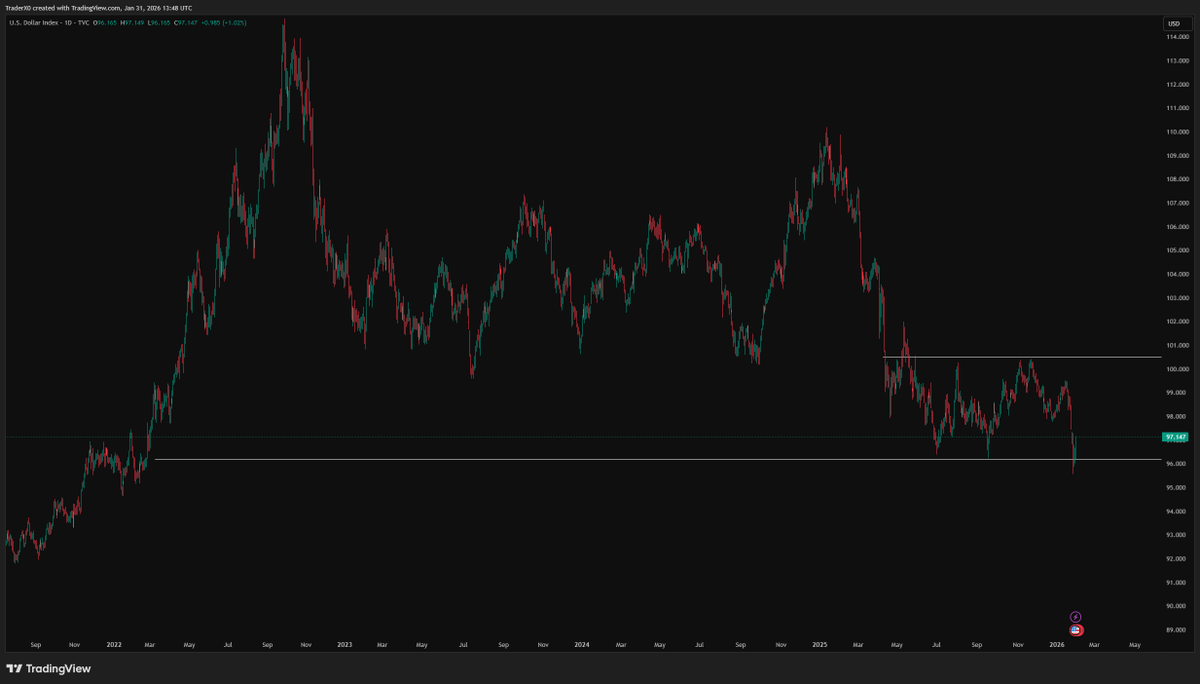Click the 110.000 price axis label
The width and height of the screenshot is (1200, 684).
point(1176,132)
